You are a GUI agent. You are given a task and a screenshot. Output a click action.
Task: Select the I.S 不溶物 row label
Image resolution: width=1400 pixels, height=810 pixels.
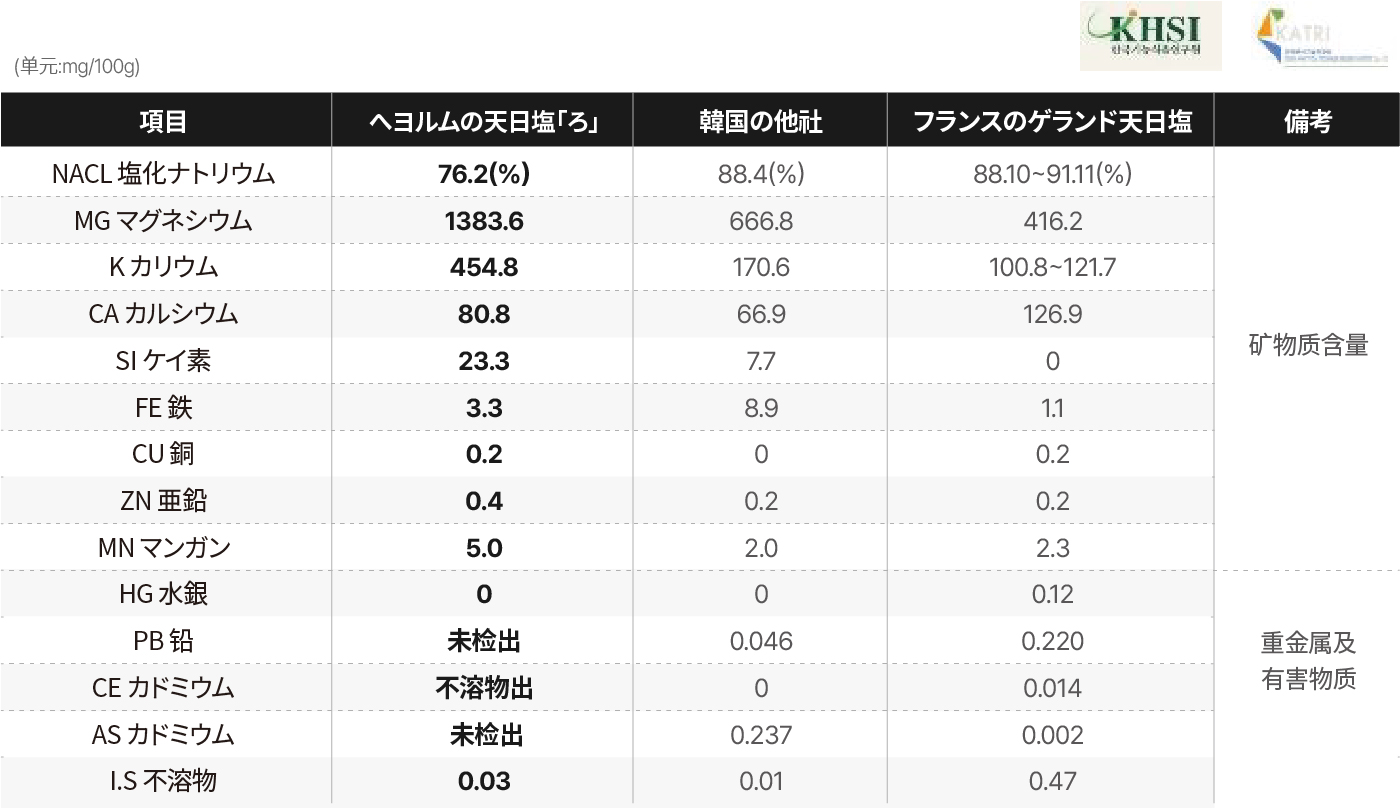(164, 781)
